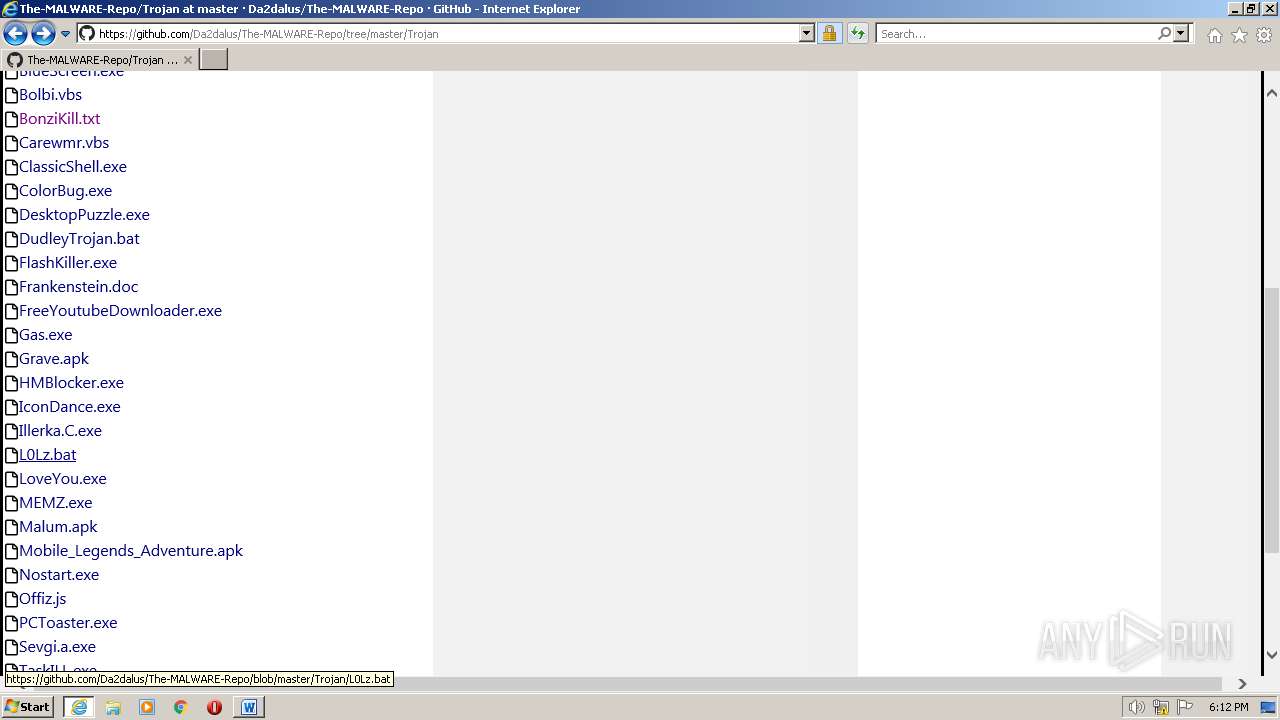The width and height of the screenshot is (1280, 720).
Task: Launch Google Chrome from taskbar
Action: coord(180,707)
